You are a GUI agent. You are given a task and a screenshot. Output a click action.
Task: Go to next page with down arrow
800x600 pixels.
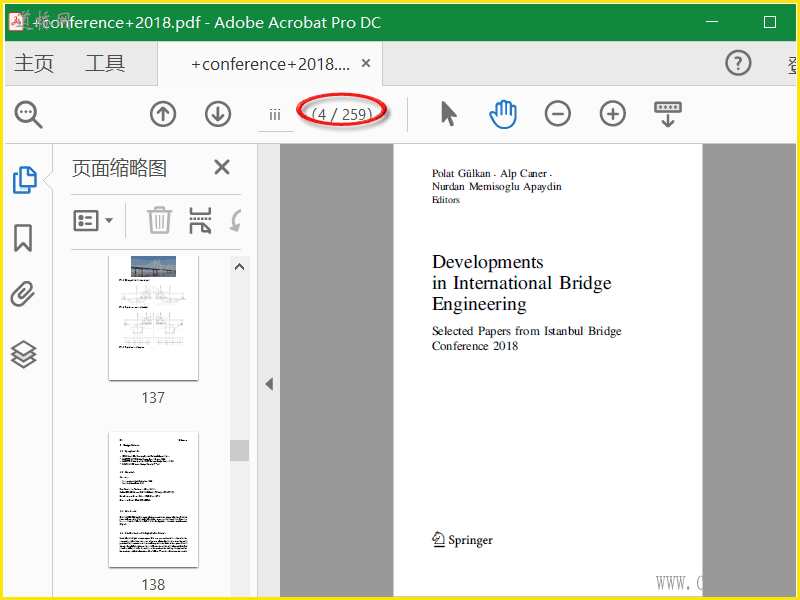[x=218, y=114]
